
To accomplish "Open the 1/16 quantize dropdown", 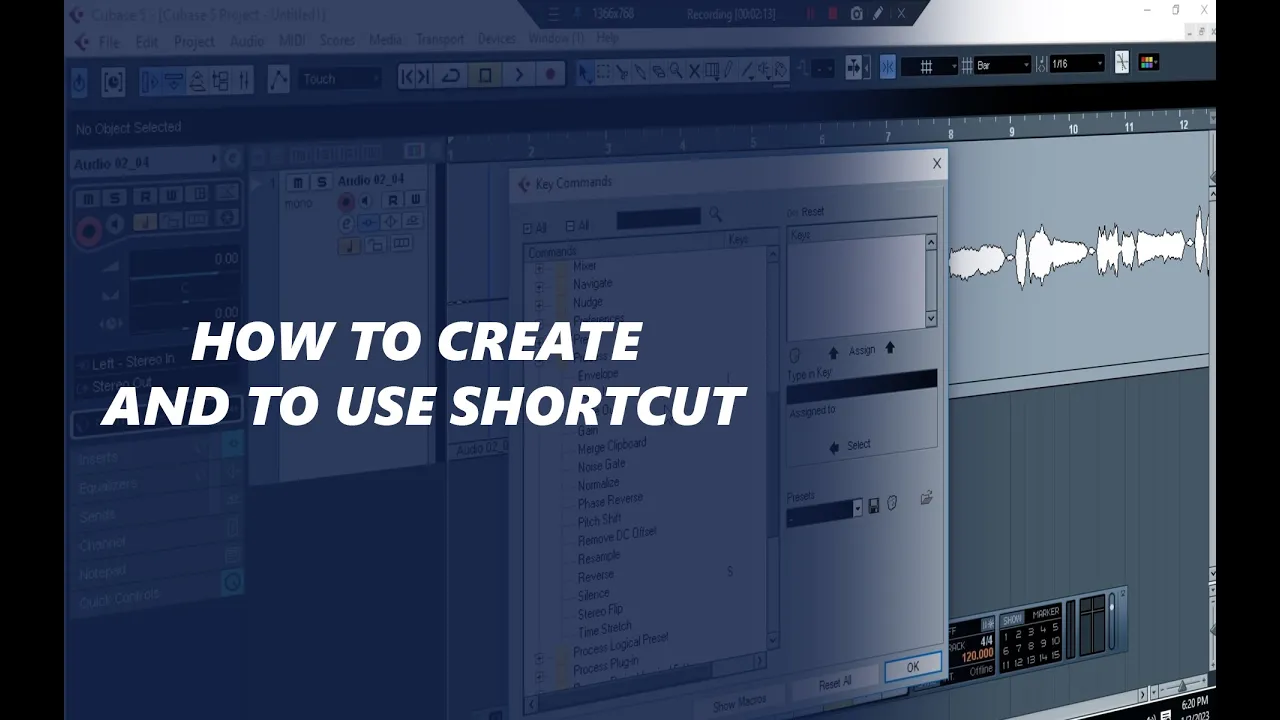I will pyautogui.click(x=1076, y=64).
